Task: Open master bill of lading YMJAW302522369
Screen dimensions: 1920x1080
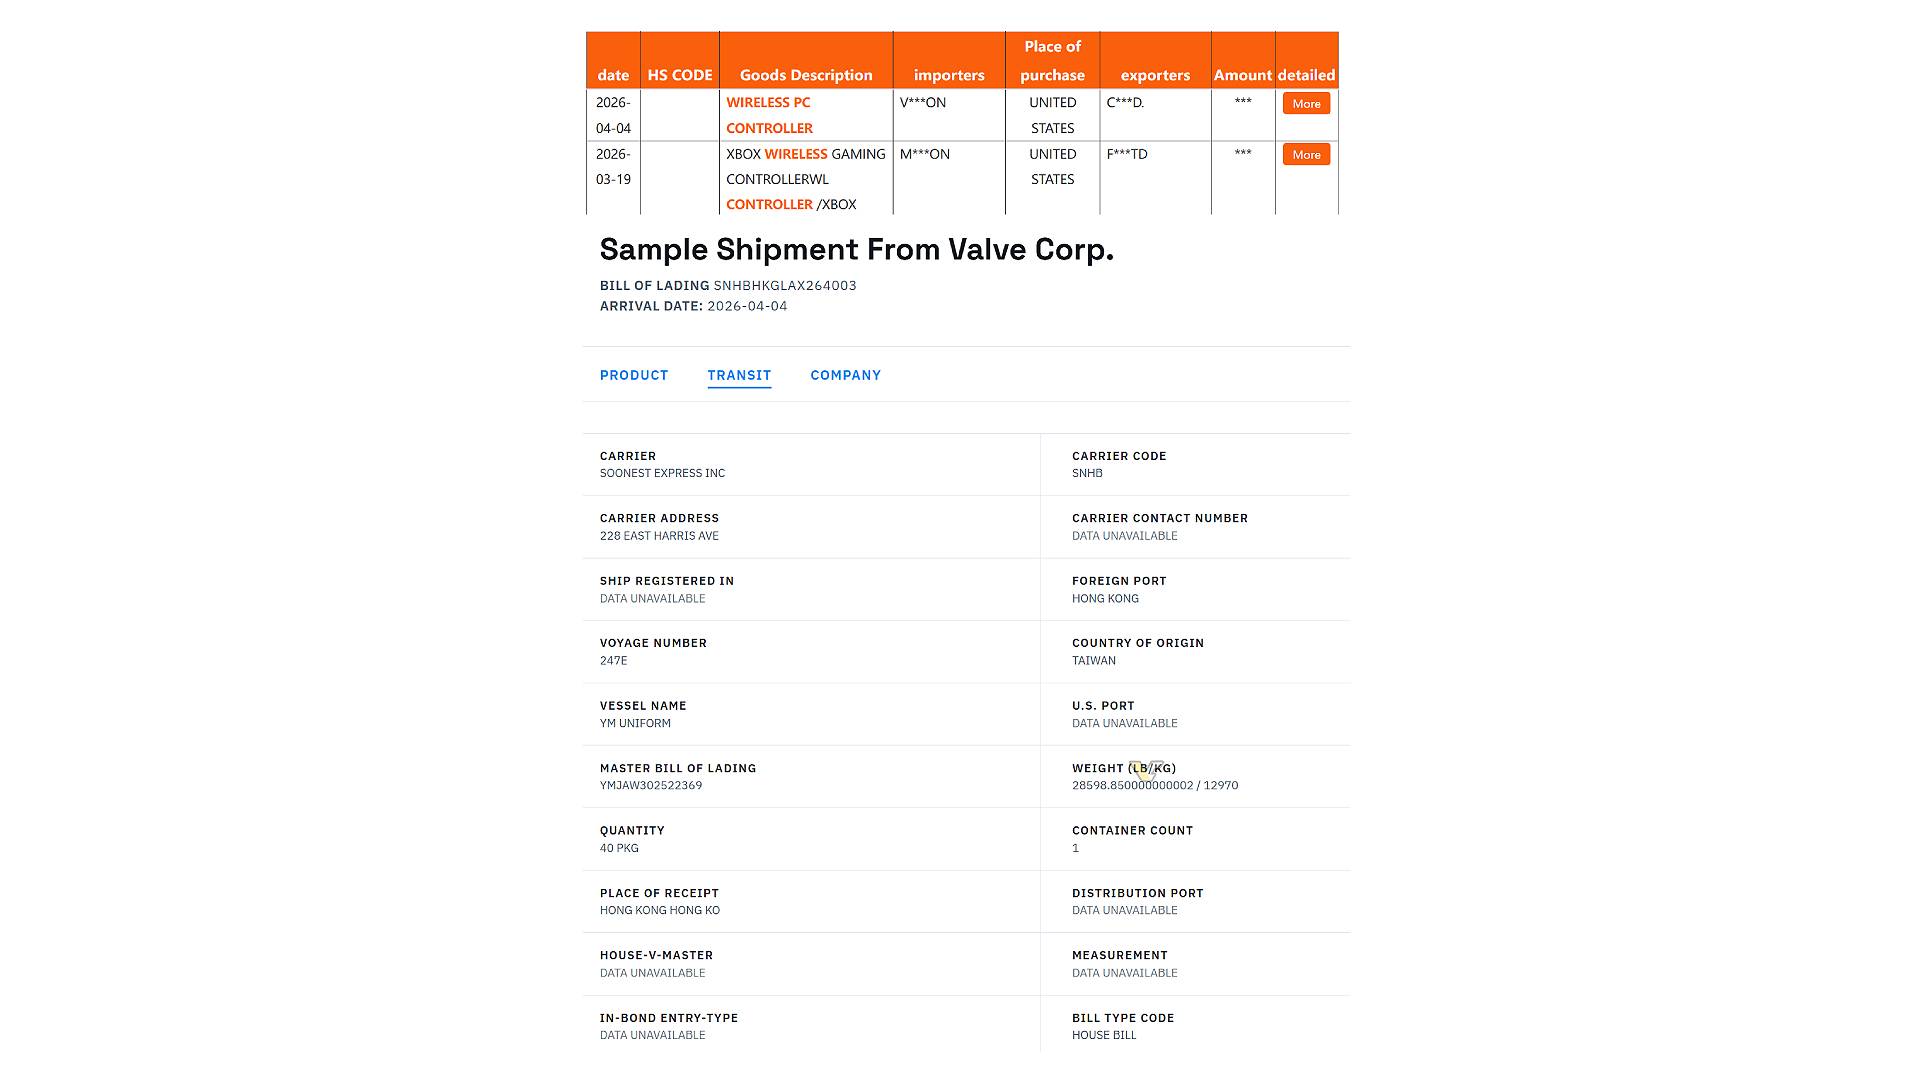Action: click(x=650, y=785)
